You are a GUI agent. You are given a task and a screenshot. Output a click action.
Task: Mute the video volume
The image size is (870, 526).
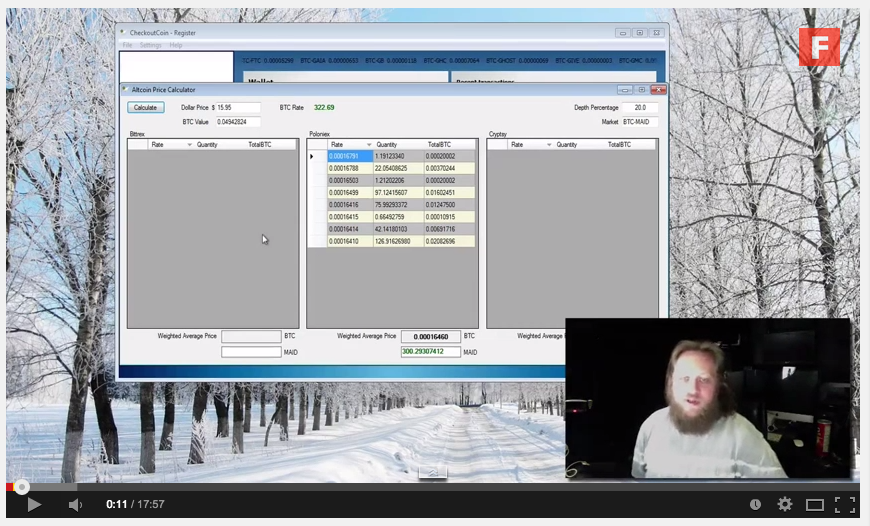(75, 504)
